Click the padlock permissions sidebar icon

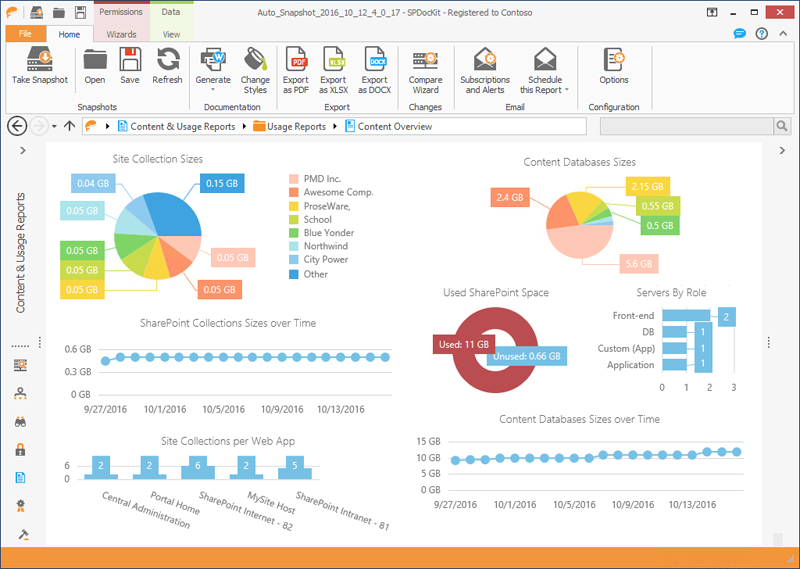tap(20, 450)
